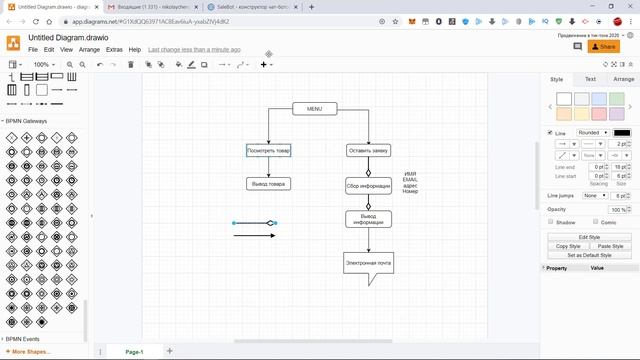Open the connection arrow style dropdown

coord(224,64)
